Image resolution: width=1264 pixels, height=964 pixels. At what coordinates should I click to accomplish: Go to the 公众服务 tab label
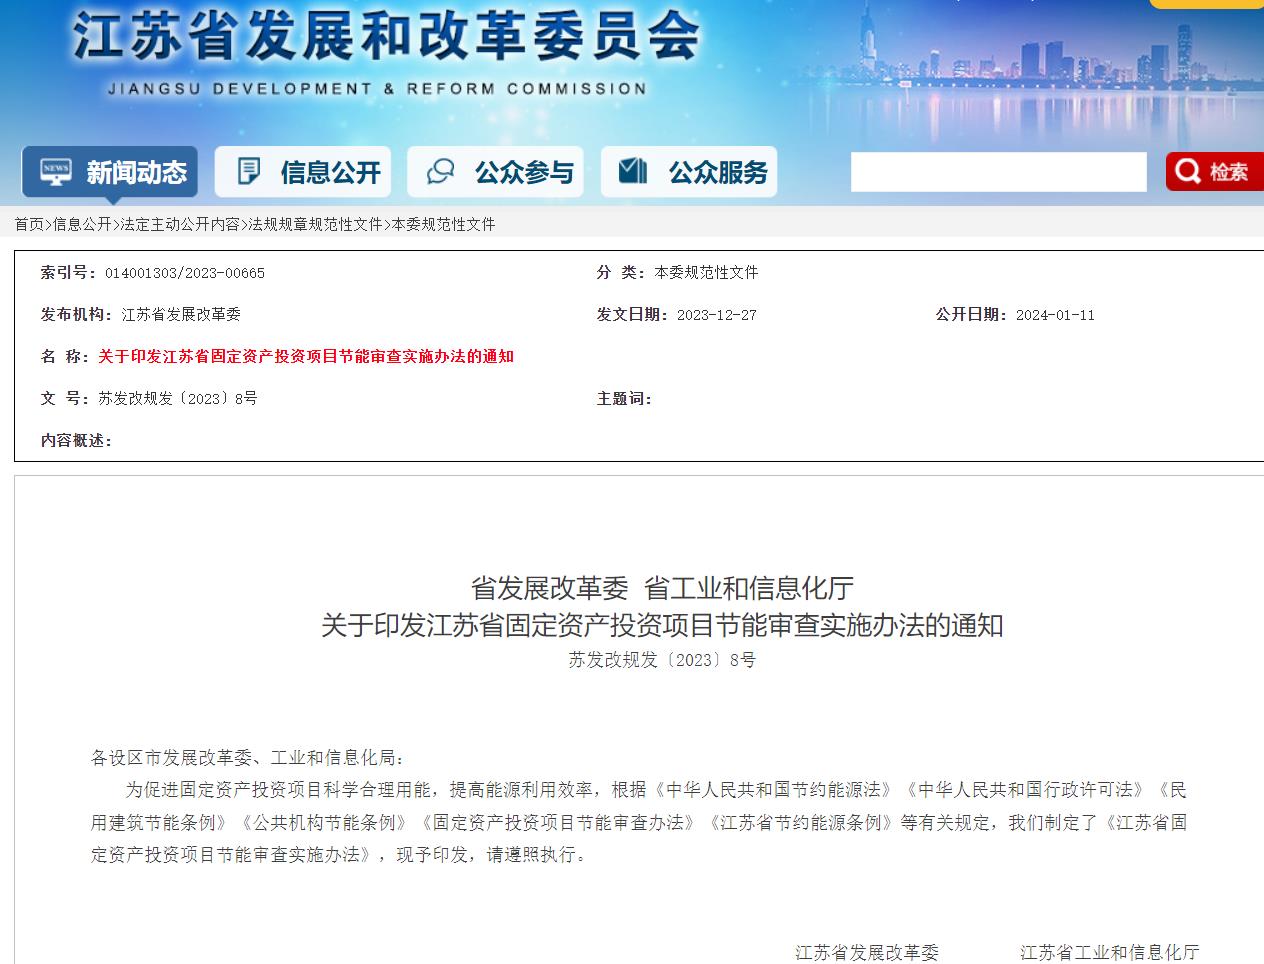click(718, 173)
